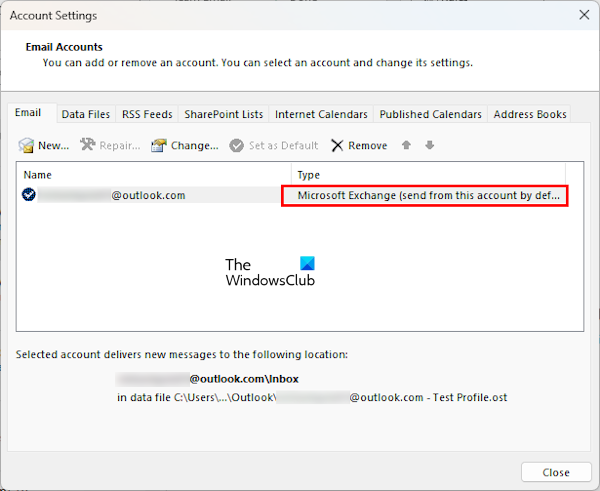Click the Change account icon
The image size is (600, 491).
(159, 145)
